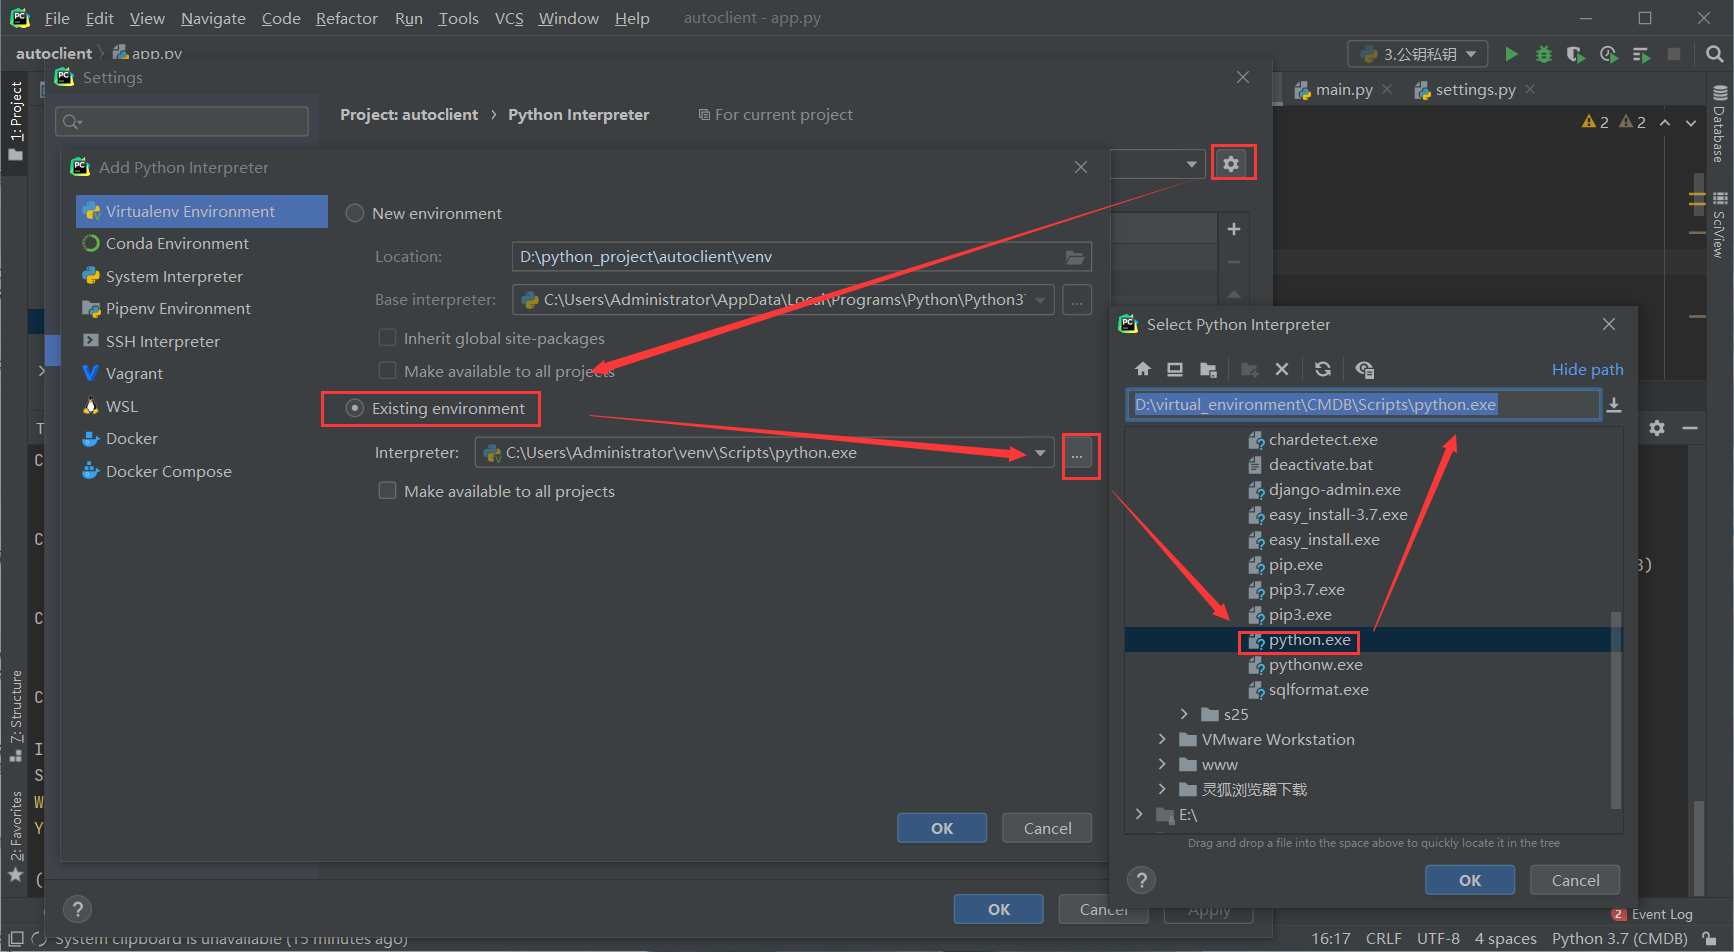This screenshot has width=1734, height=952.
Task: Click the Settings search field
Action: [182, 122]
